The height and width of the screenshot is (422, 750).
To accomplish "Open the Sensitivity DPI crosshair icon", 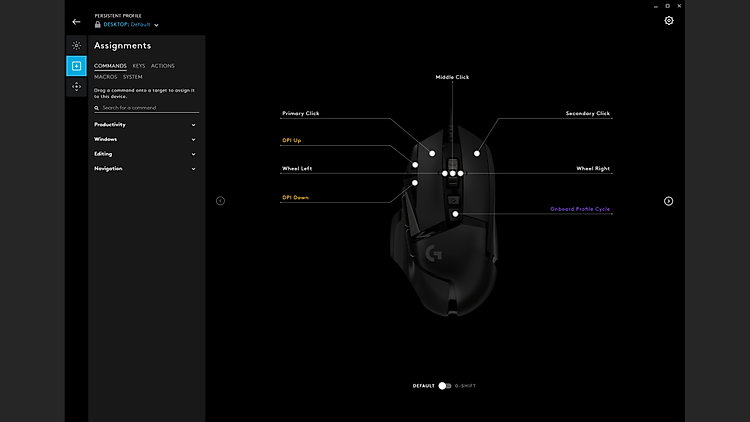I will click(x=76, y=87).
